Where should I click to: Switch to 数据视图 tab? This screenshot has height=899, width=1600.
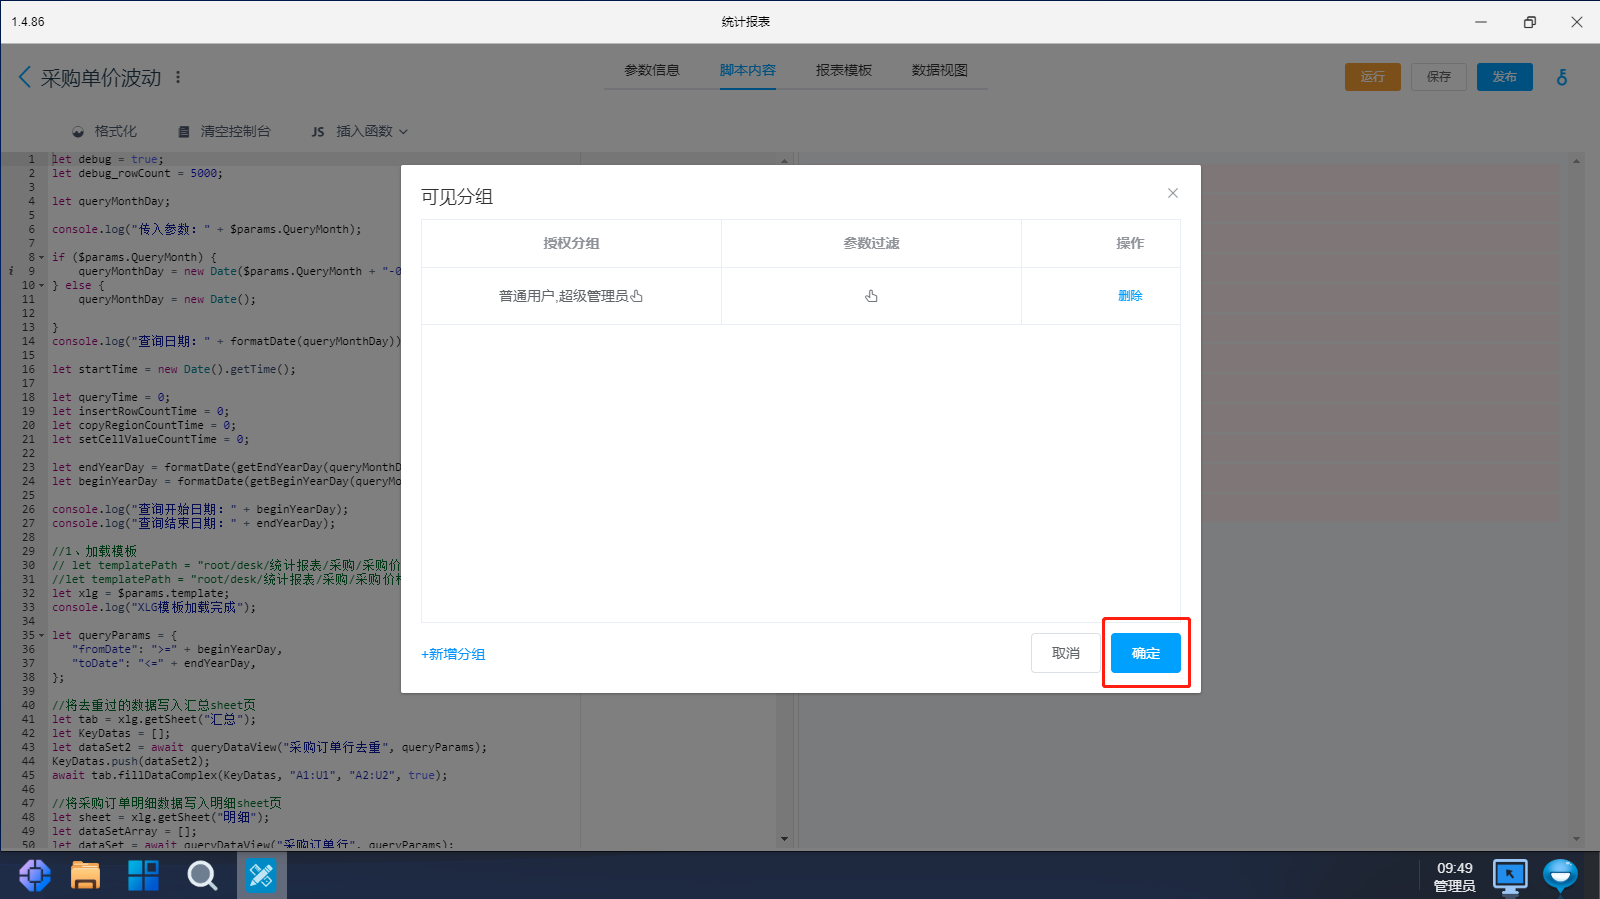click(940, 70)
